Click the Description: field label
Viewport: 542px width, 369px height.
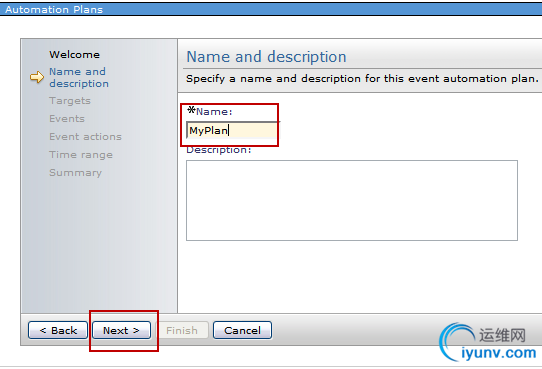(x=219, y=150)
